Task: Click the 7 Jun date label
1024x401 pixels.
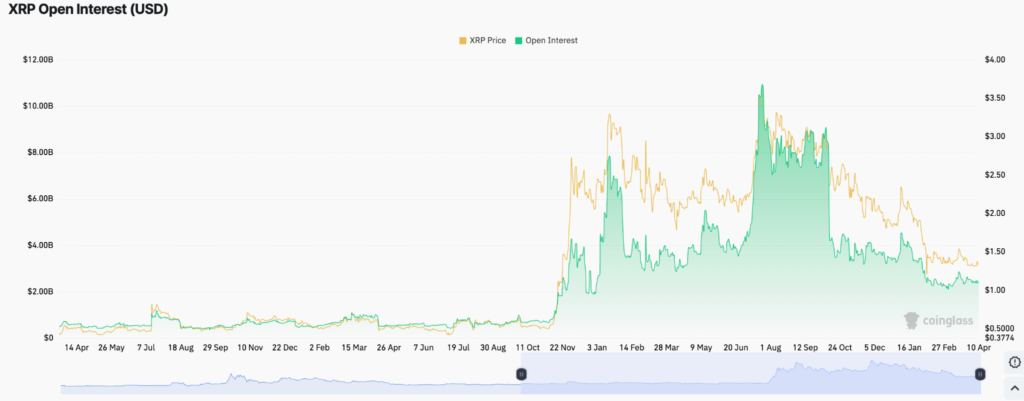Action: (423, 348)
